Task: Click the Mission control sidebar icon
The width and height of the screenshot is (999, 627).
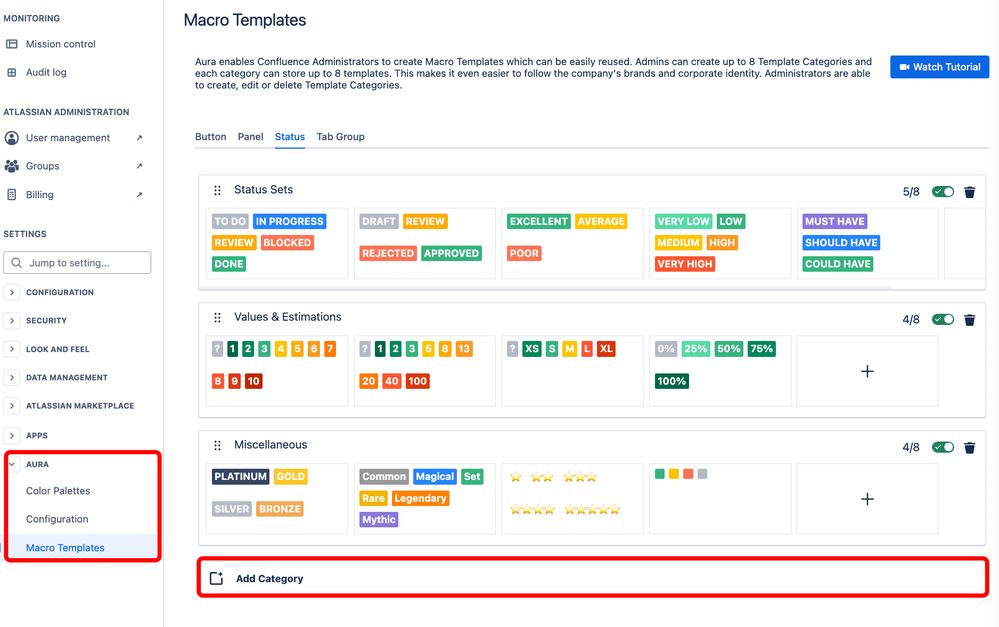Action: click(13, 44)
